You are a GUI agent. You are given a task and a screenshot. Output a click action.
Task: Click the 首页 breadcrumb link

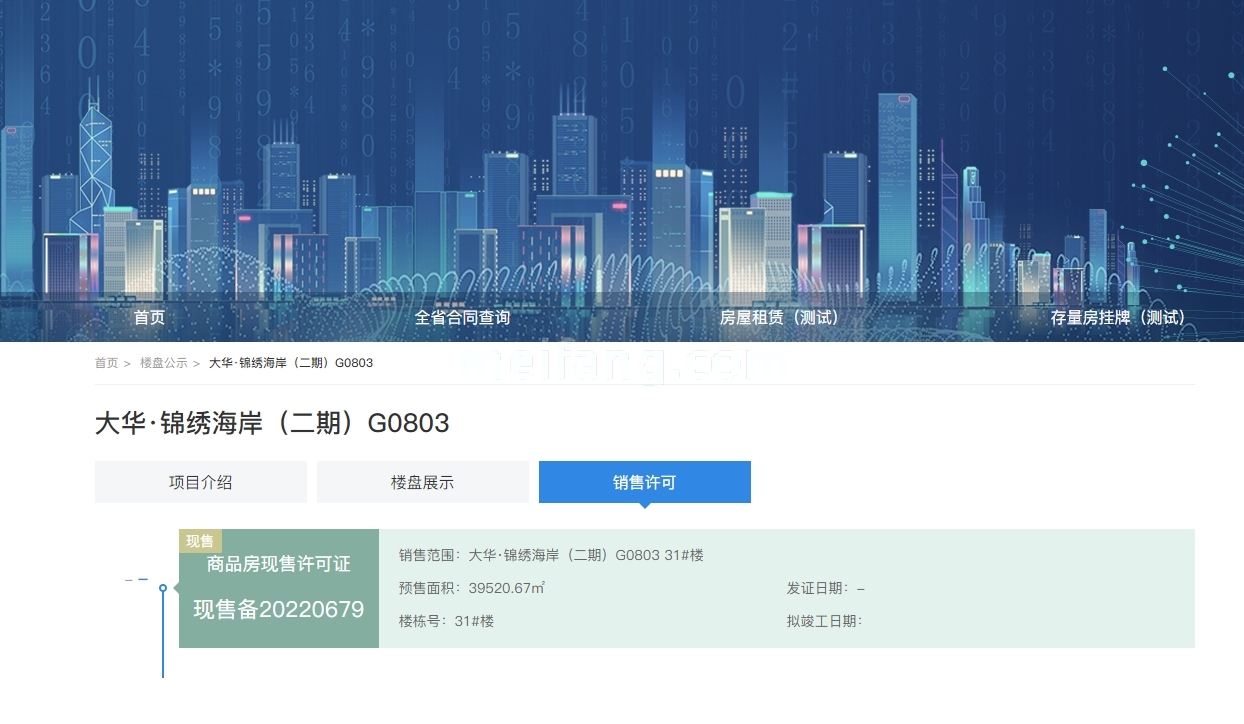[106, 363]
